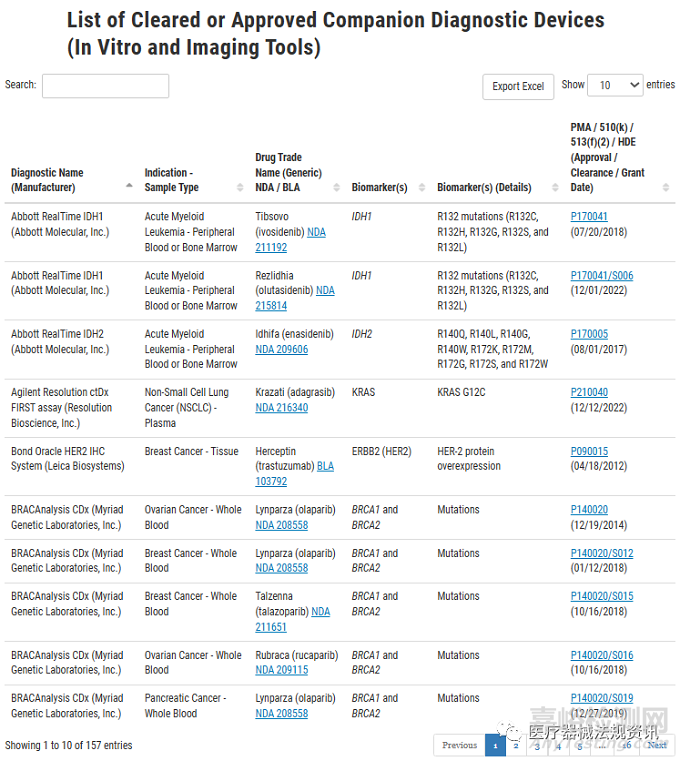Click the Export Excel button

(x=518, y=86)
